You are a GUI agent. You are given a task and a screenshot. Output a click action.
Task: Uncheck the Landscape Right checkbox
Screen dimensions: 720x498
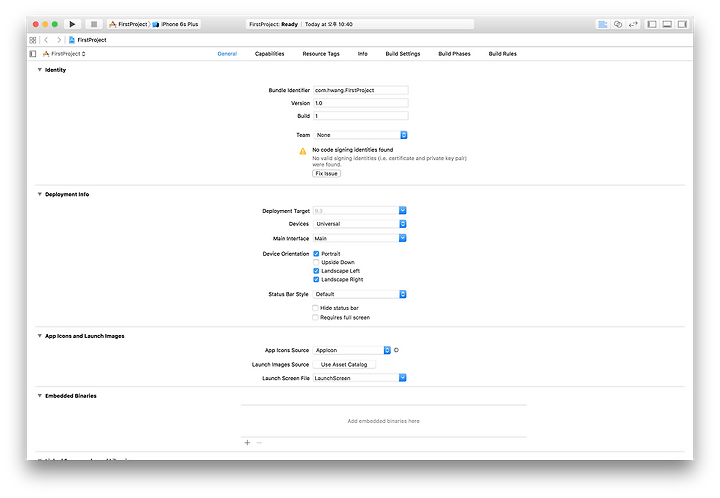(316, 280)
